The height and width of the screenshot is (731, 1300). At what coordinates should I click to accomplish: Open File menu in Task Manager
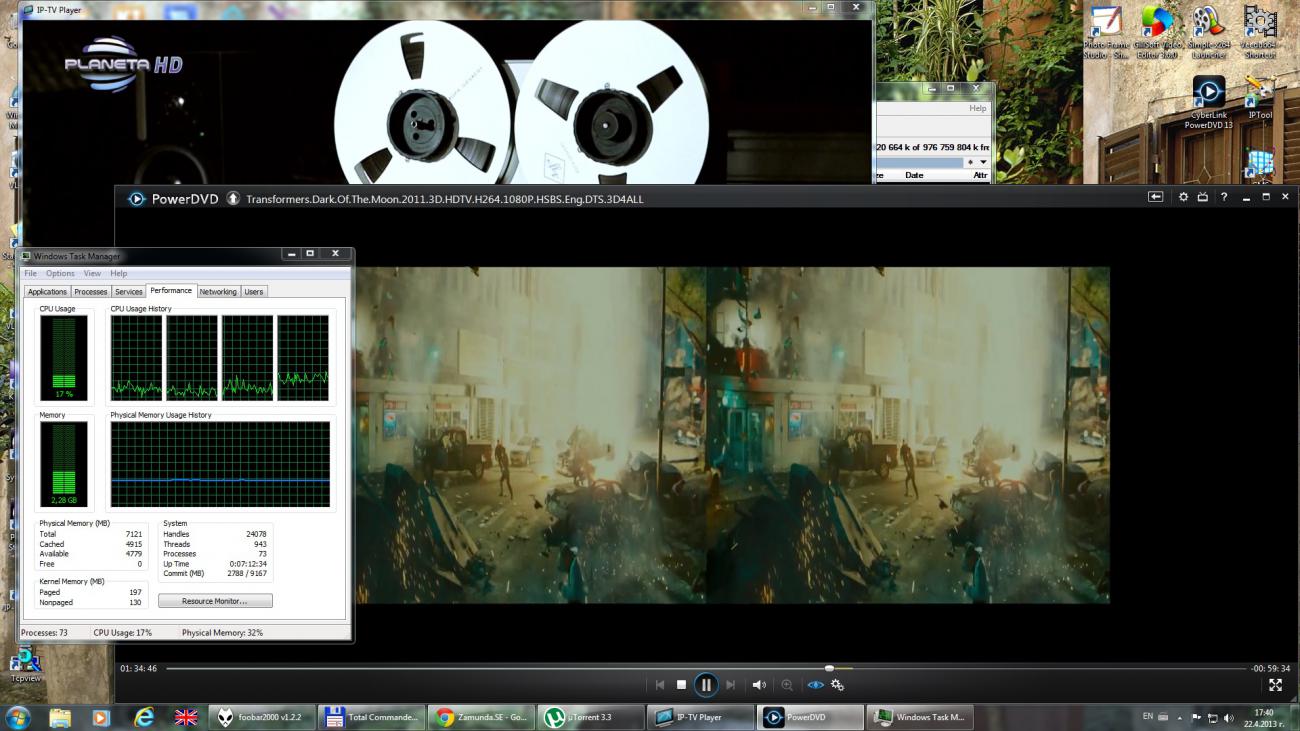(x=30, y=273)
